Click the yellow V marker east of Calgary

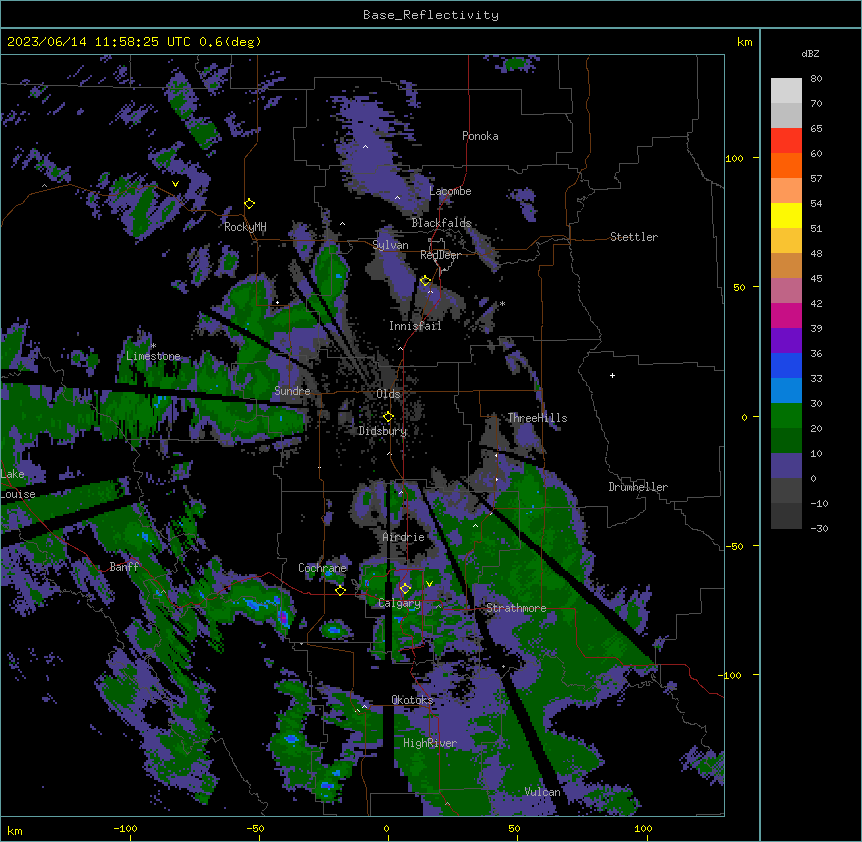[429, 584]
